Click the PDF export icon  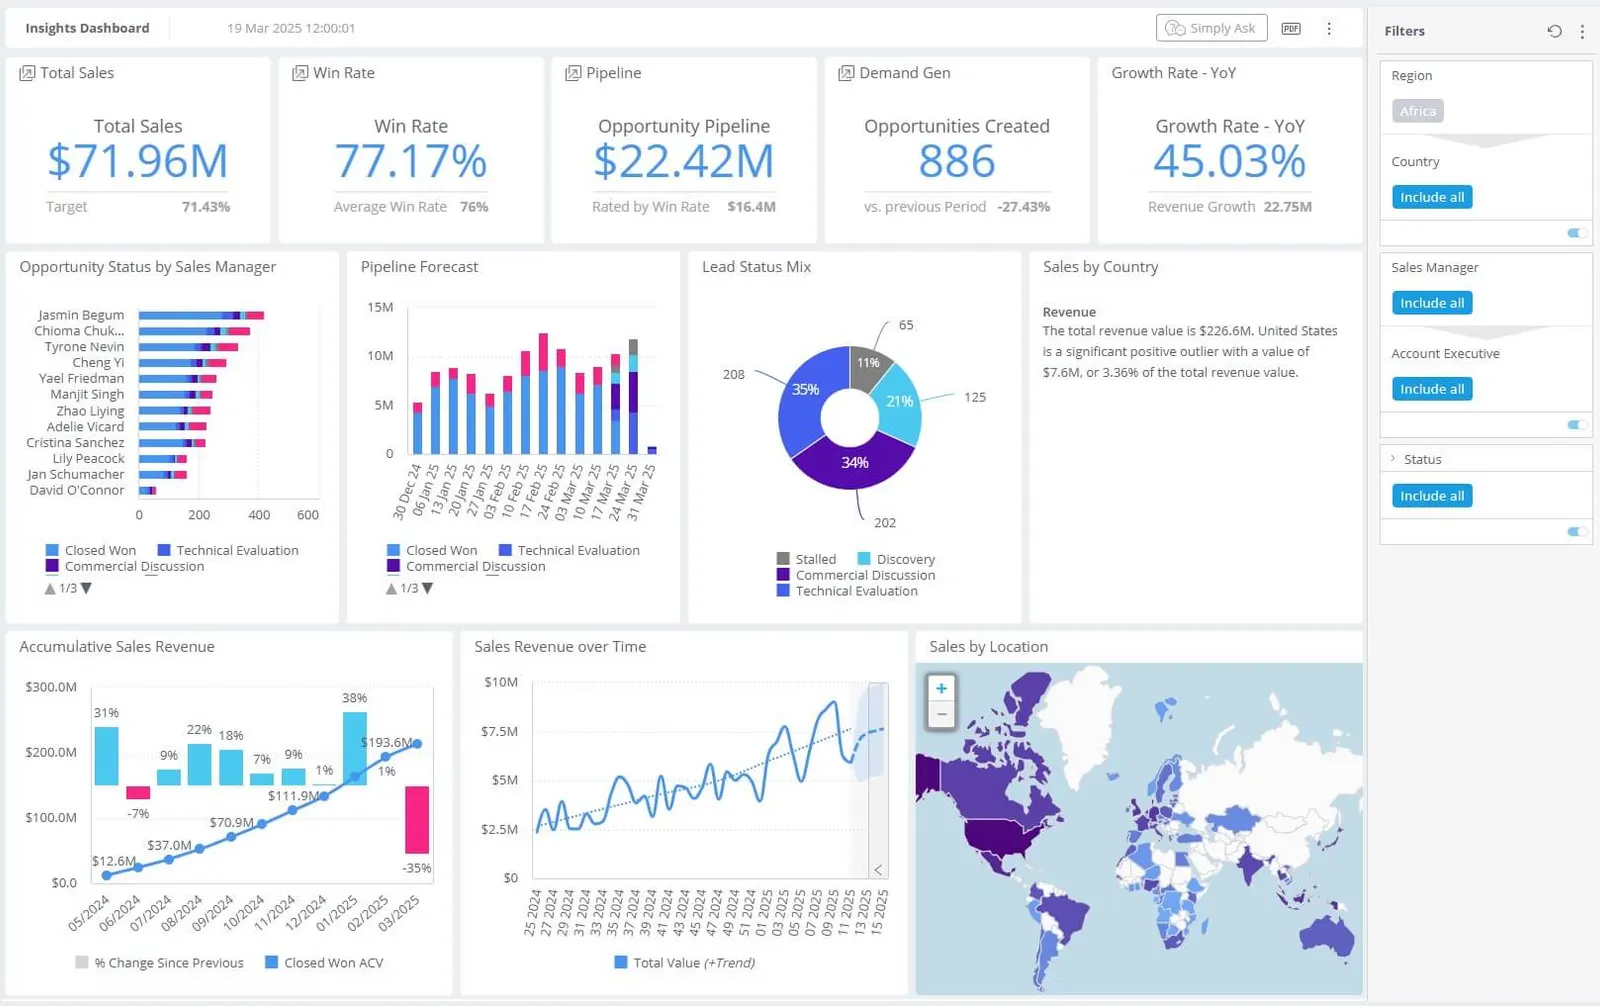(1291, 28)
